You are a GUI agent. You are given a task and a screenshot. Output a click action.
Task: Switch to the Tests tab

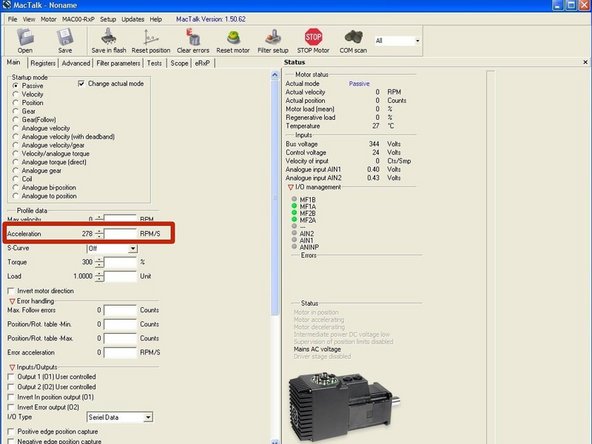154,63
